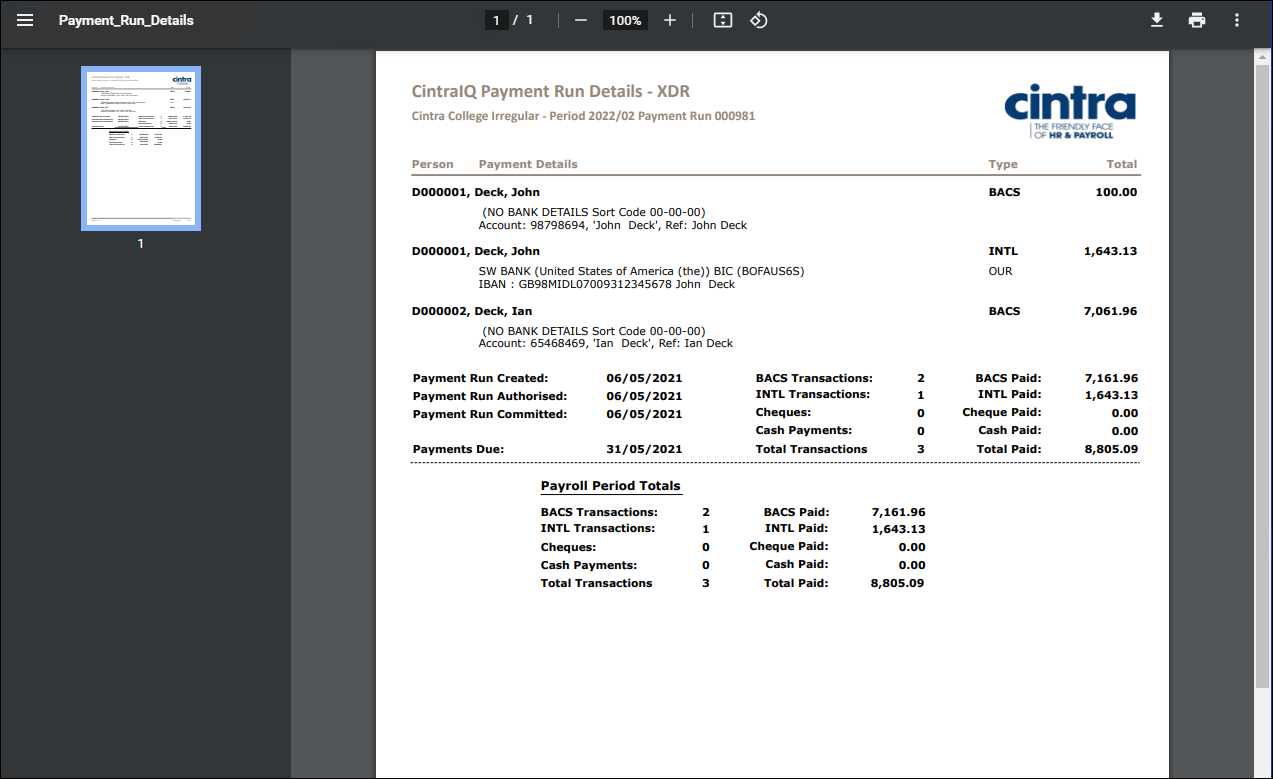1273x779 pixels.
Task: Click the 31/05/2021 due date
Action: click(644, 449)
